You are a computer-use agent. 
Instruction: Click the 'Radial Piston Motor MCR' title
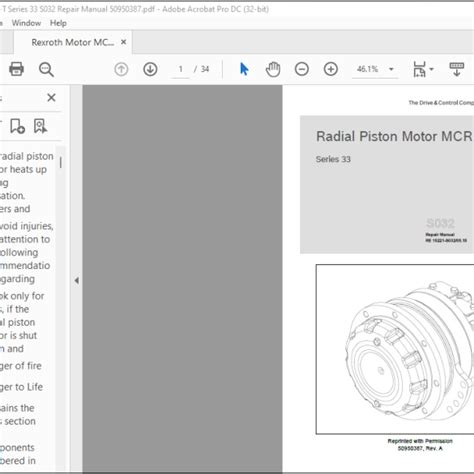coord(394,136)
